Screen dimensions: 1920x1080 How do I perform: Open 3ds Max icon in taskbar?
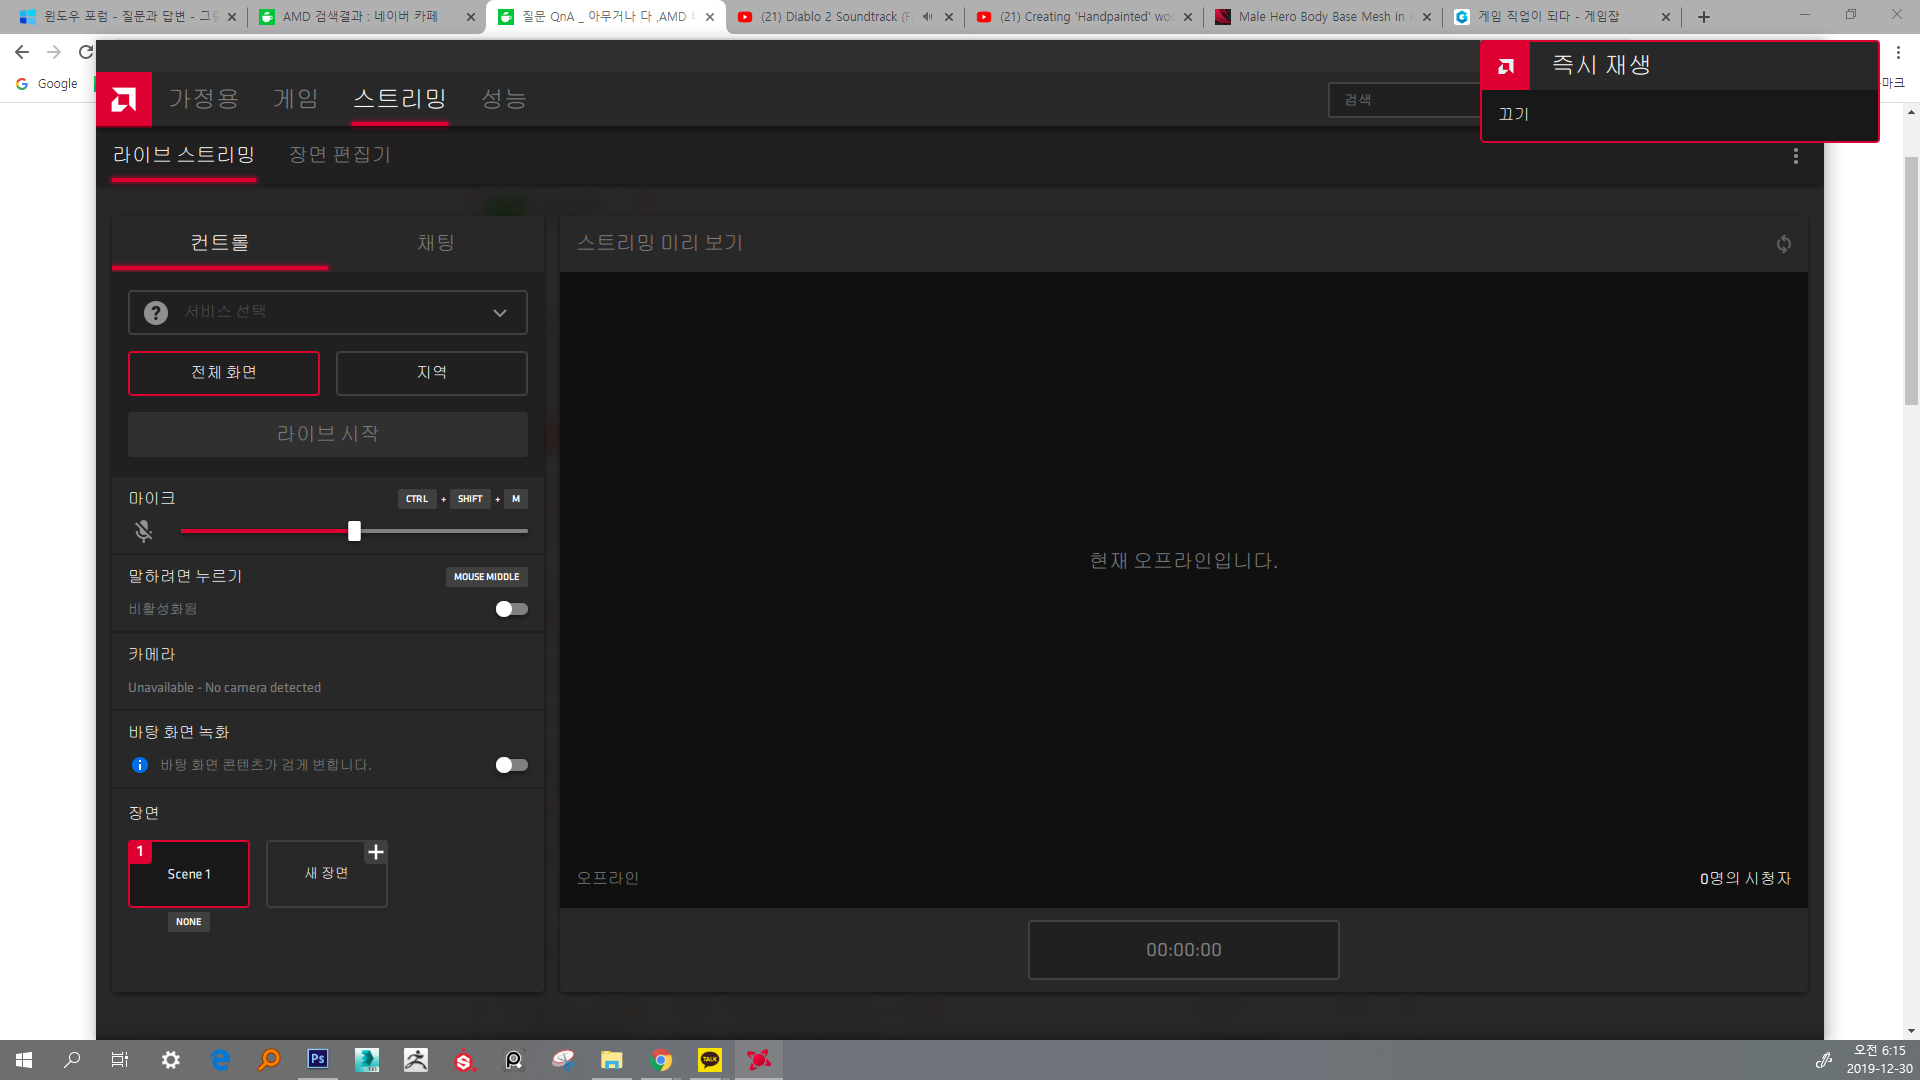pos(367,1060)
